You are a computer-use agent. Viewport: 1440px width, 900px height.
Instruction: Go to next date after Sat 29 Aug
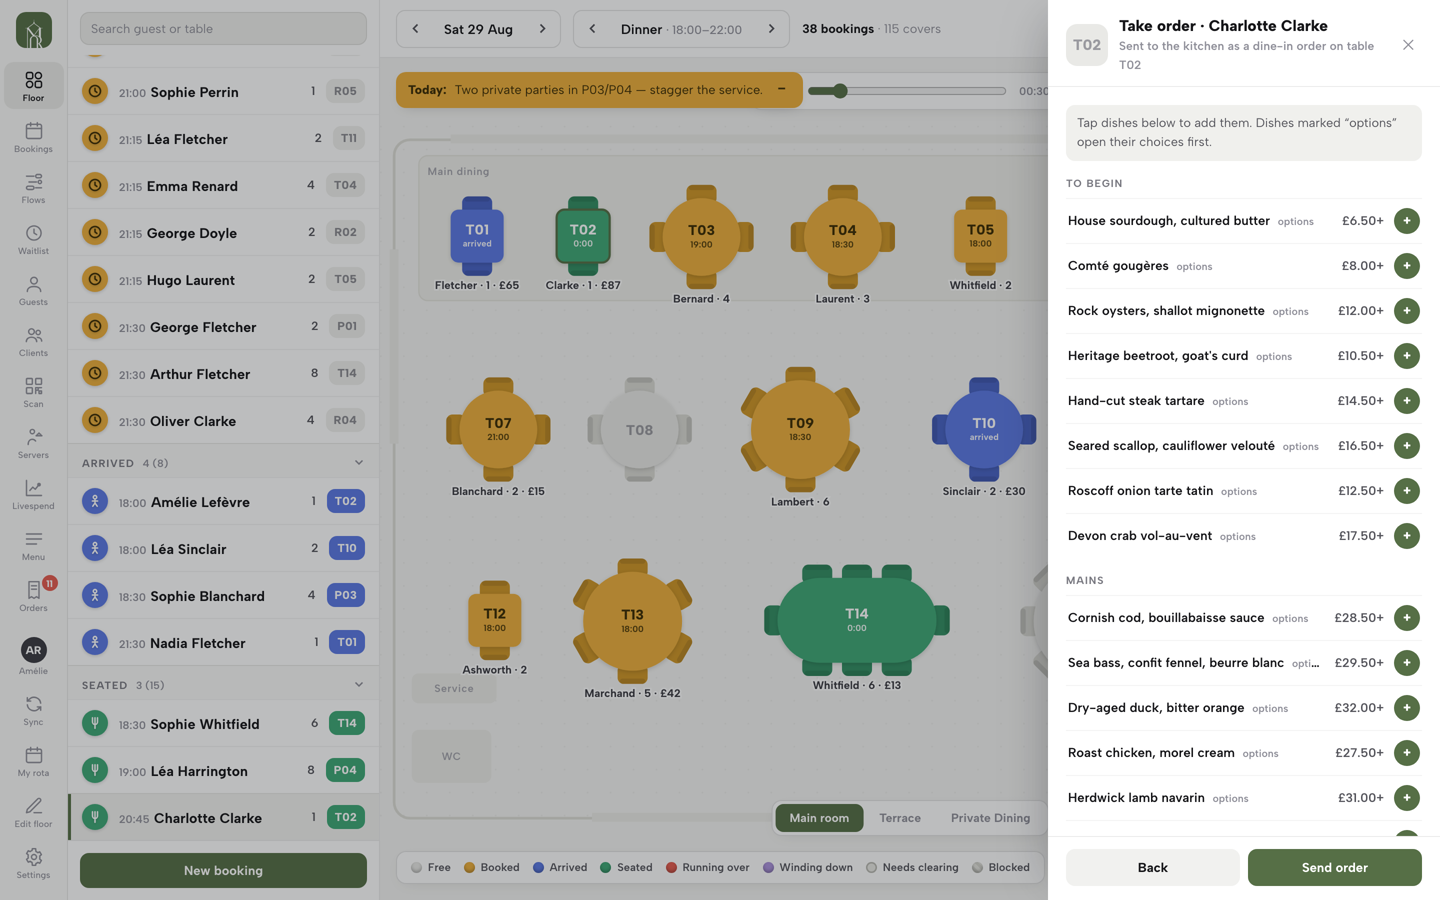543,29
